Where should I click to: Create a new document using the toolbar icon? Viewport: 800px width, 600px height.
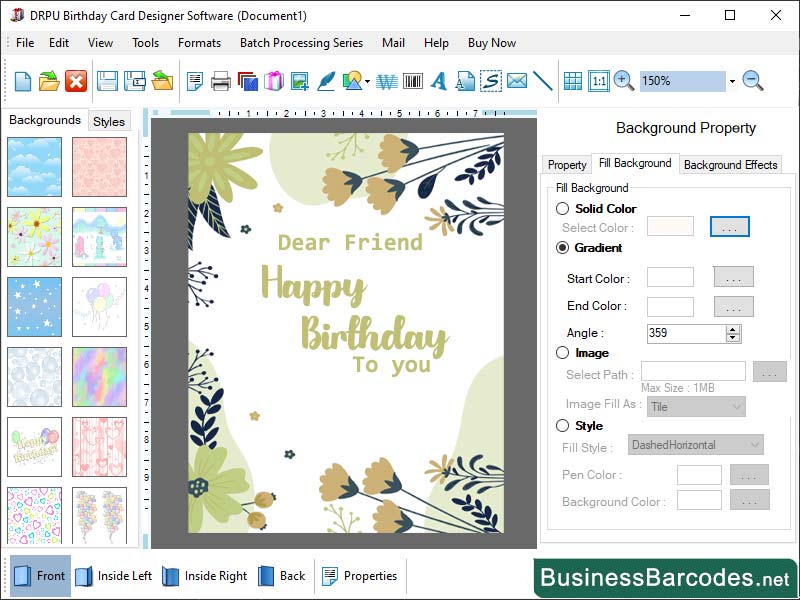pos(22,81)
